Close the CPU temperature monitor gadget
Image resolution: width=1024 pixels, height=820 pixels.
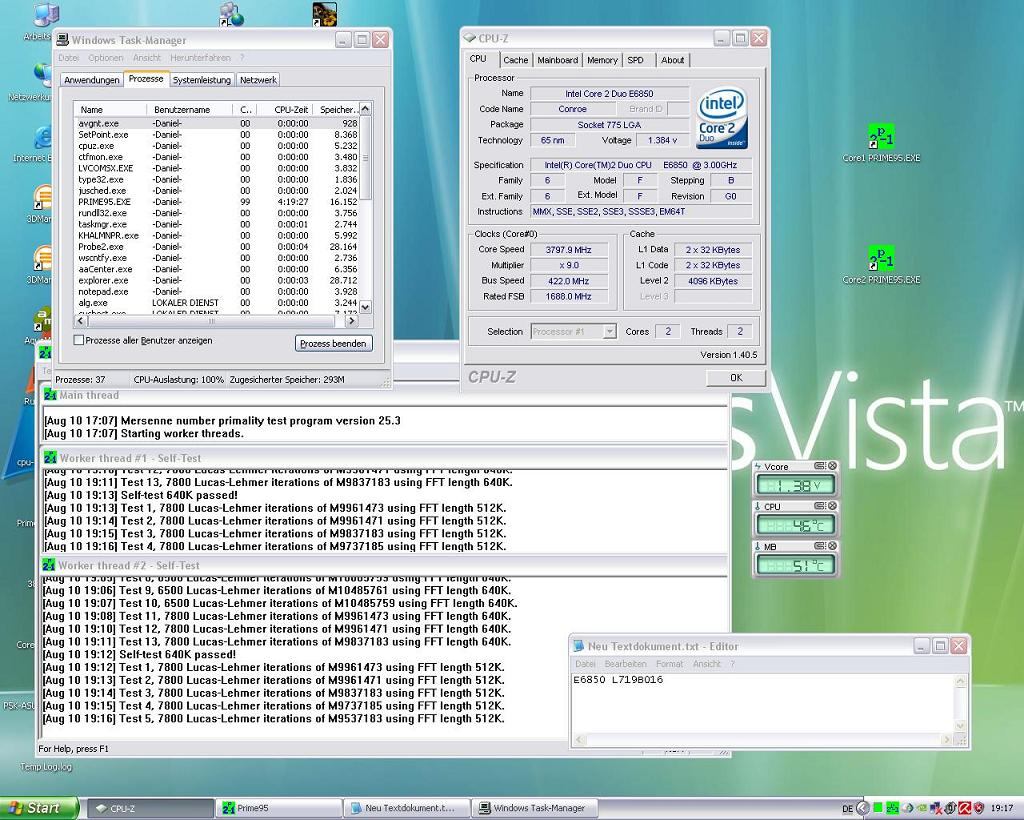tap(832, 506)
